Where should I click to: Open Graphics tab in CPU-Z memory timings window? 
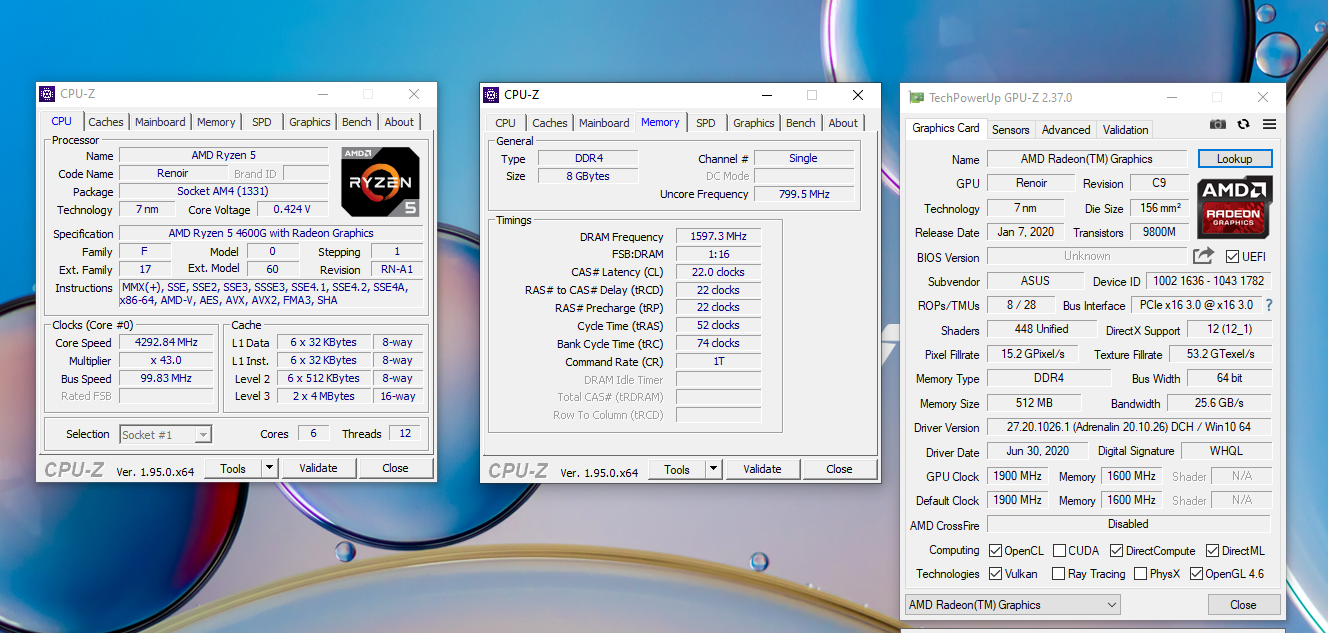[x=754, y=123]
